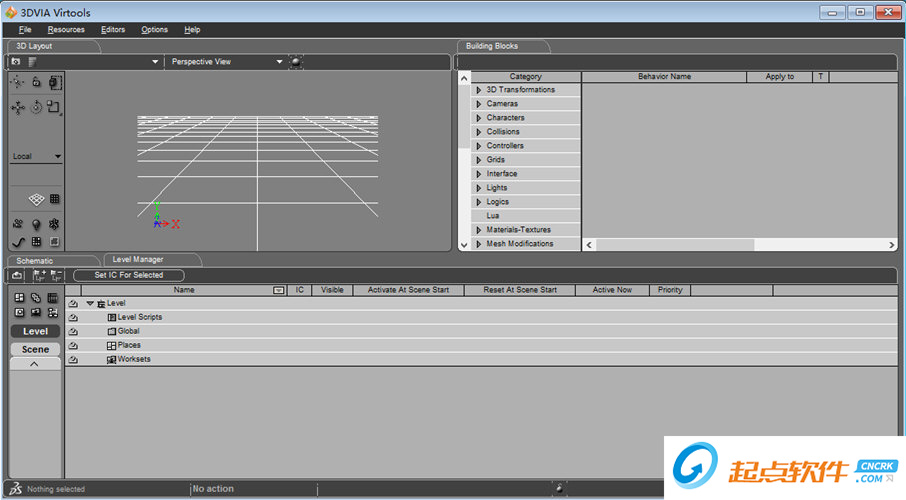Toggle the IC icon for Level row
The height and width of the screenshot is (500, 906).
point(73,303)
